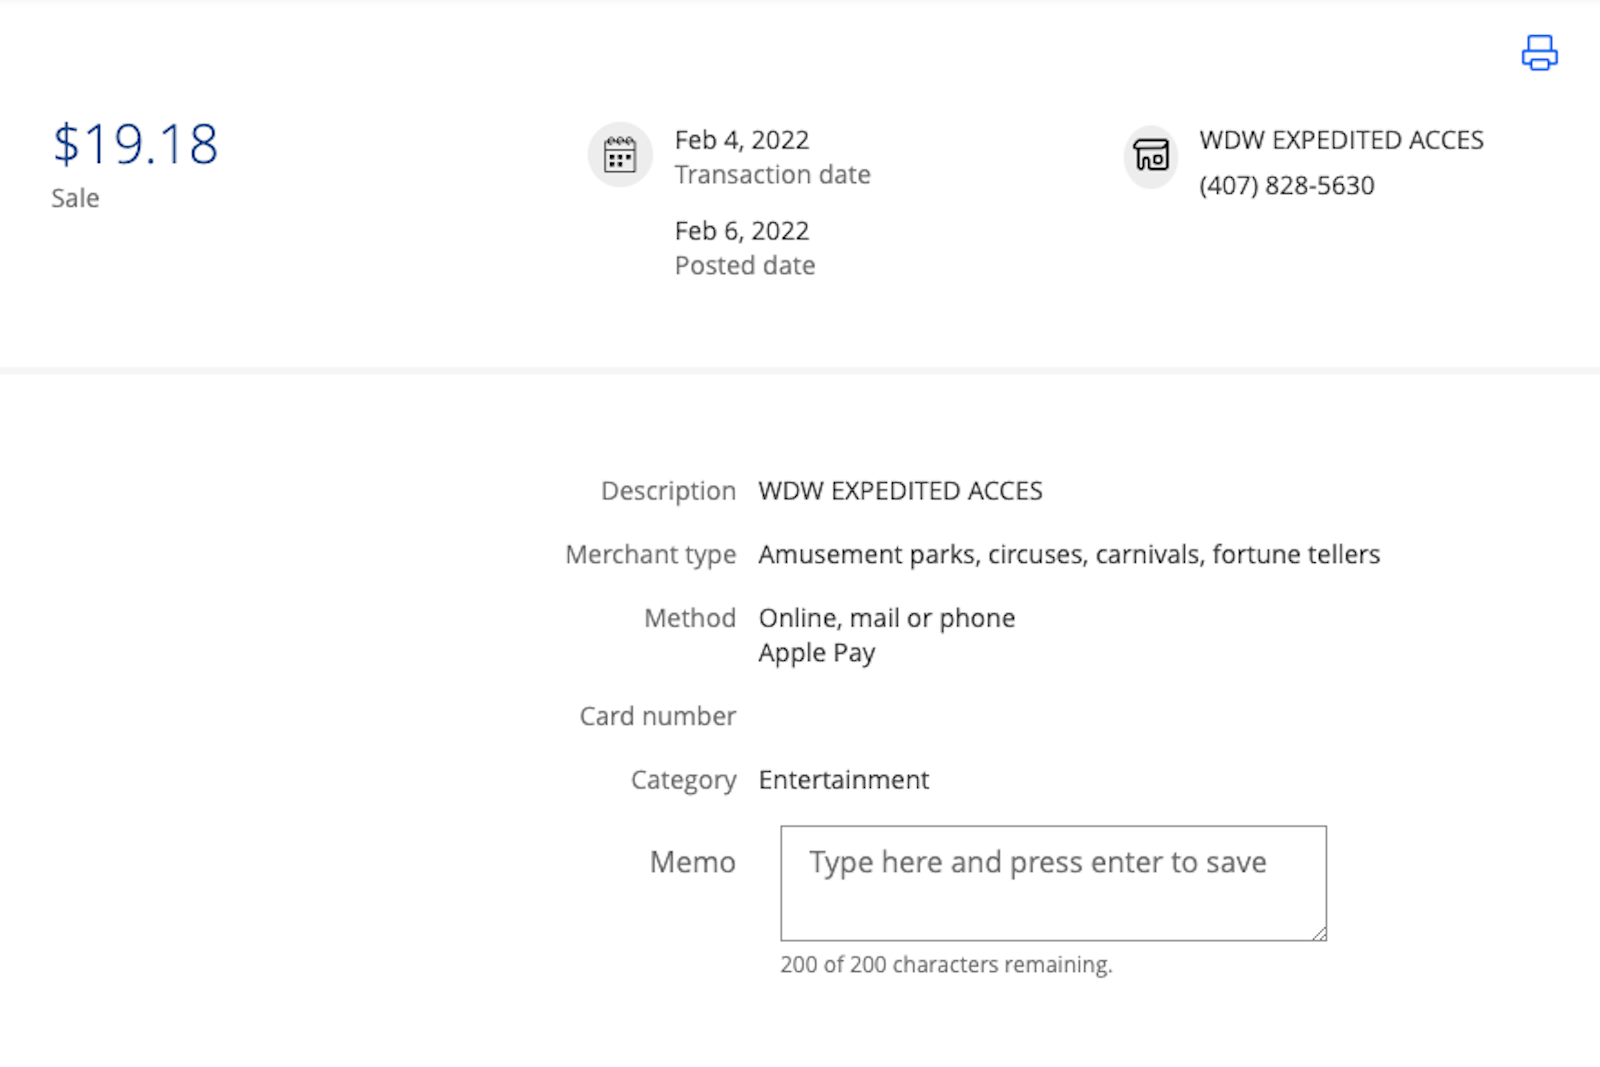1600x1067 pixels.
Task: Click the Apple Pay method text
Action: click(816, 653)
